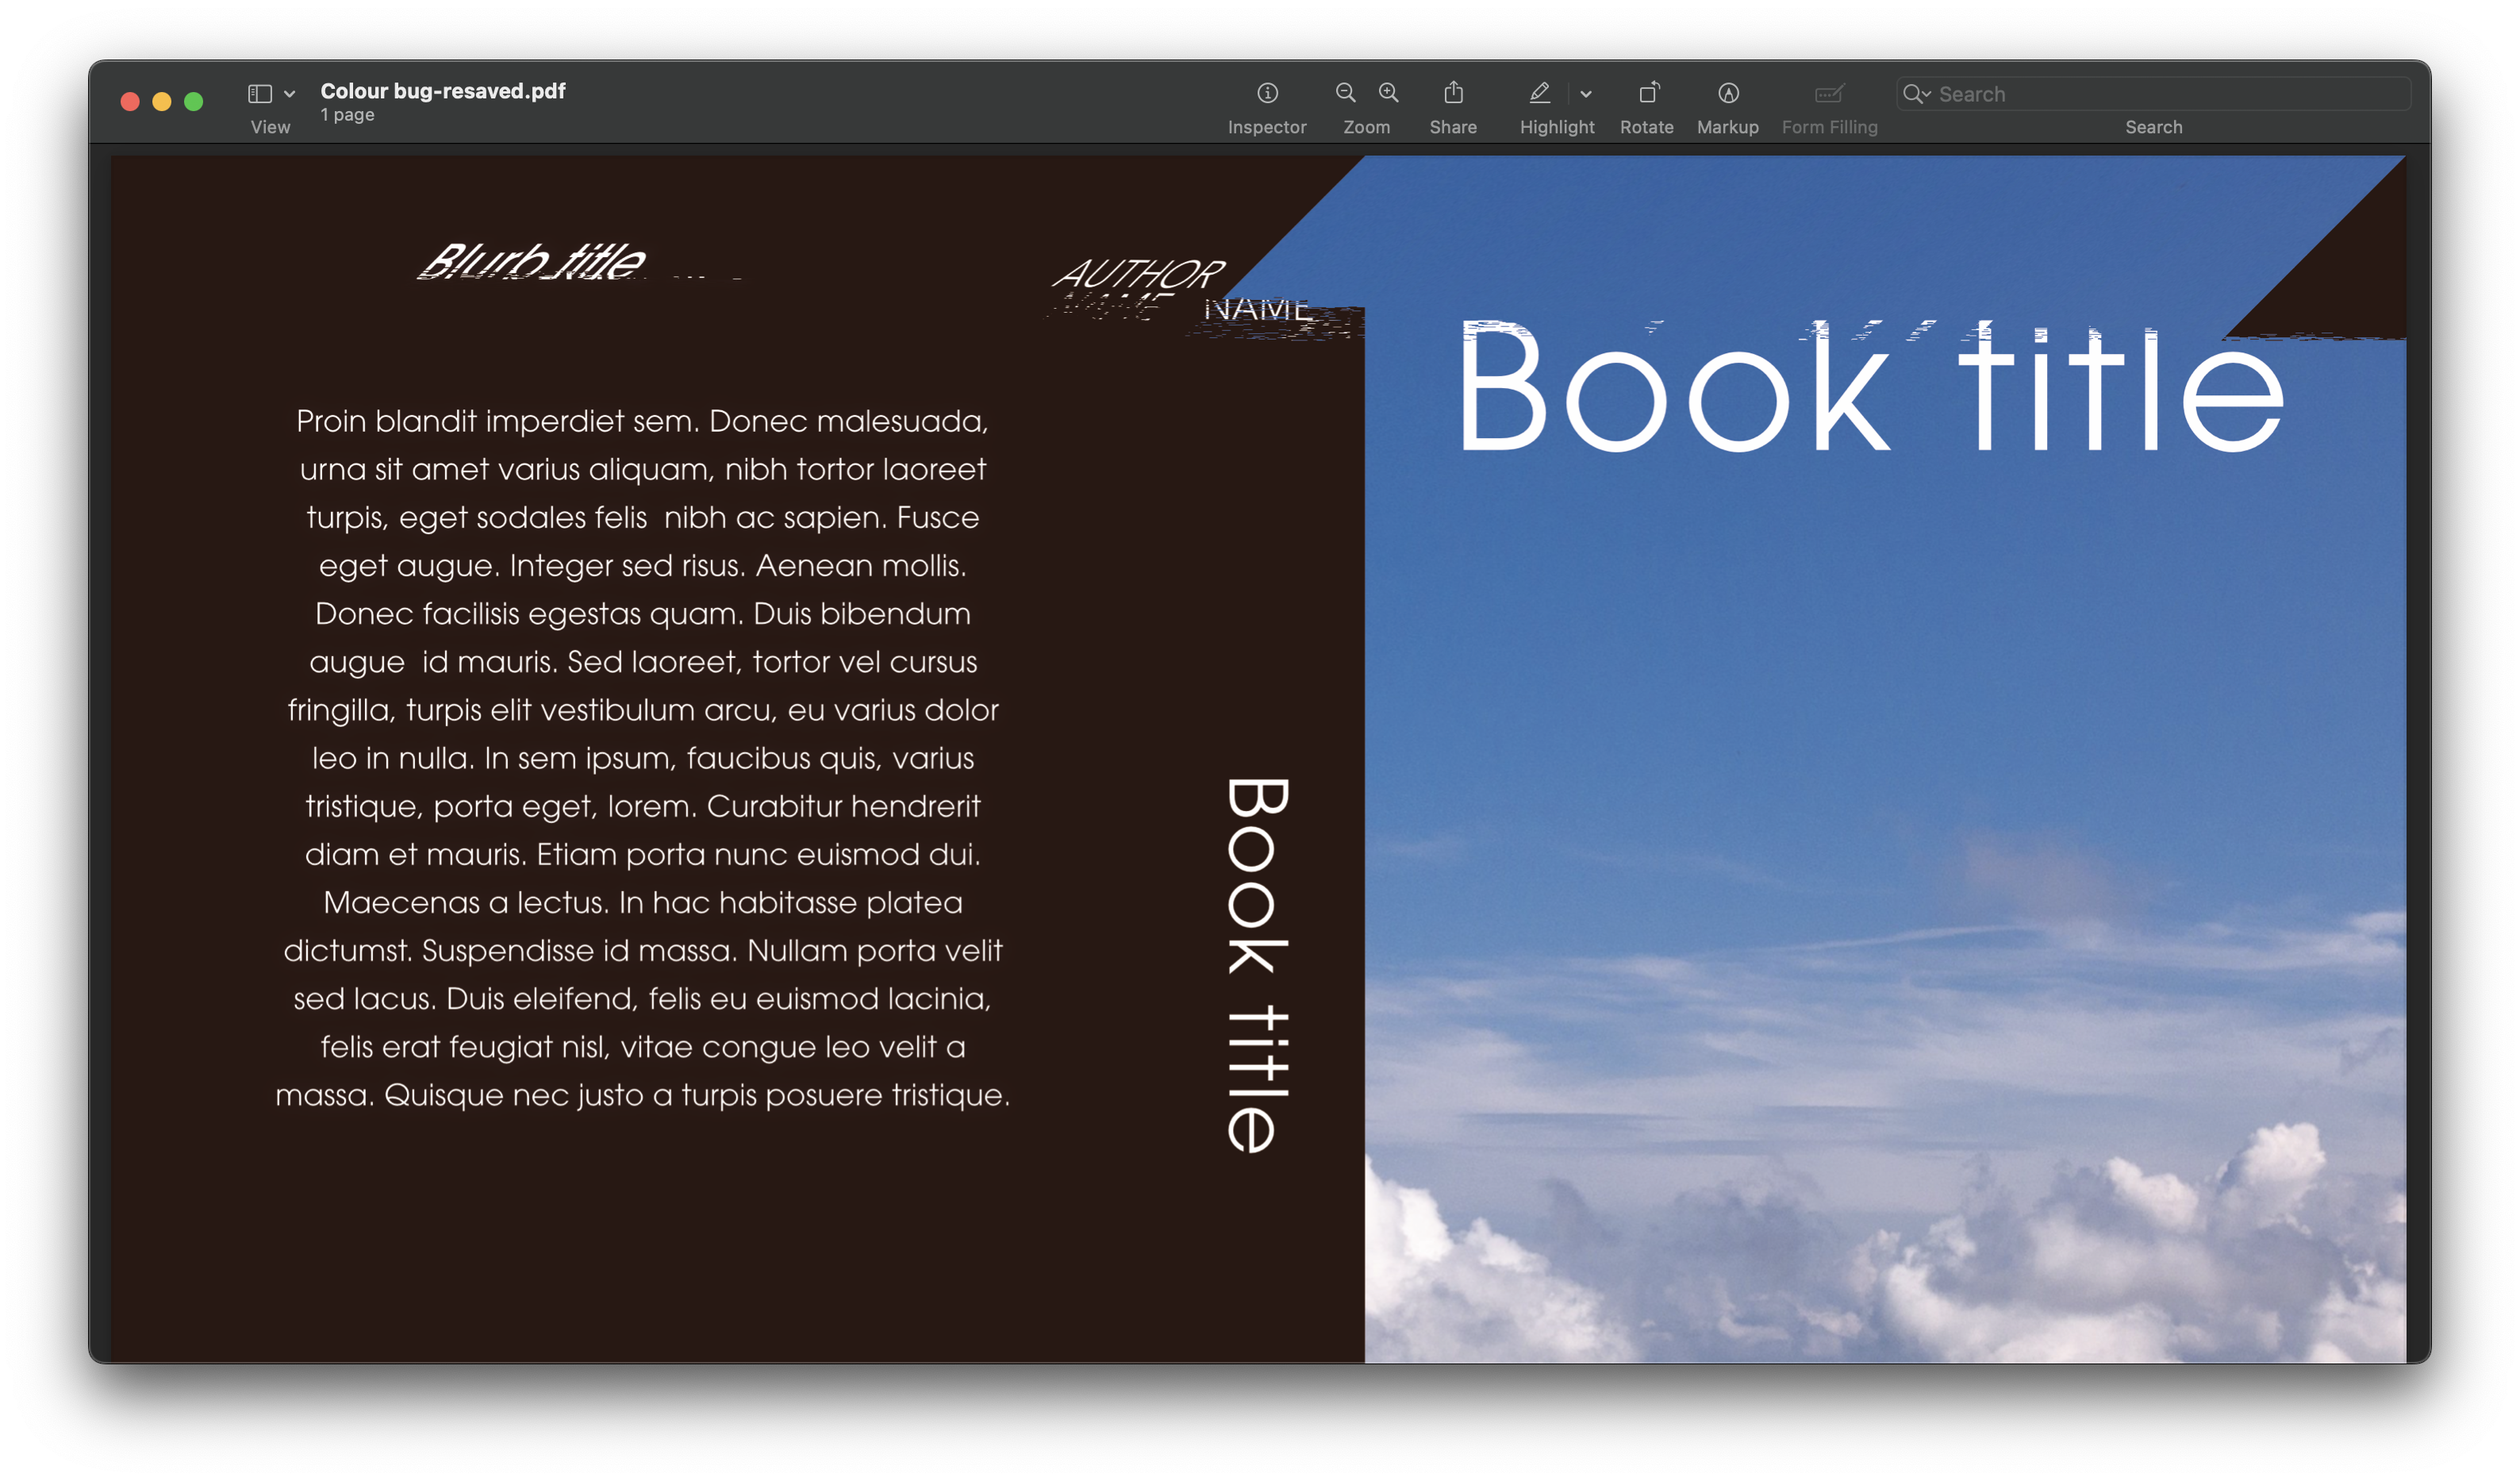Show the Markup toolbar
2520x1481 pixels.
(x=1728, y=93)
